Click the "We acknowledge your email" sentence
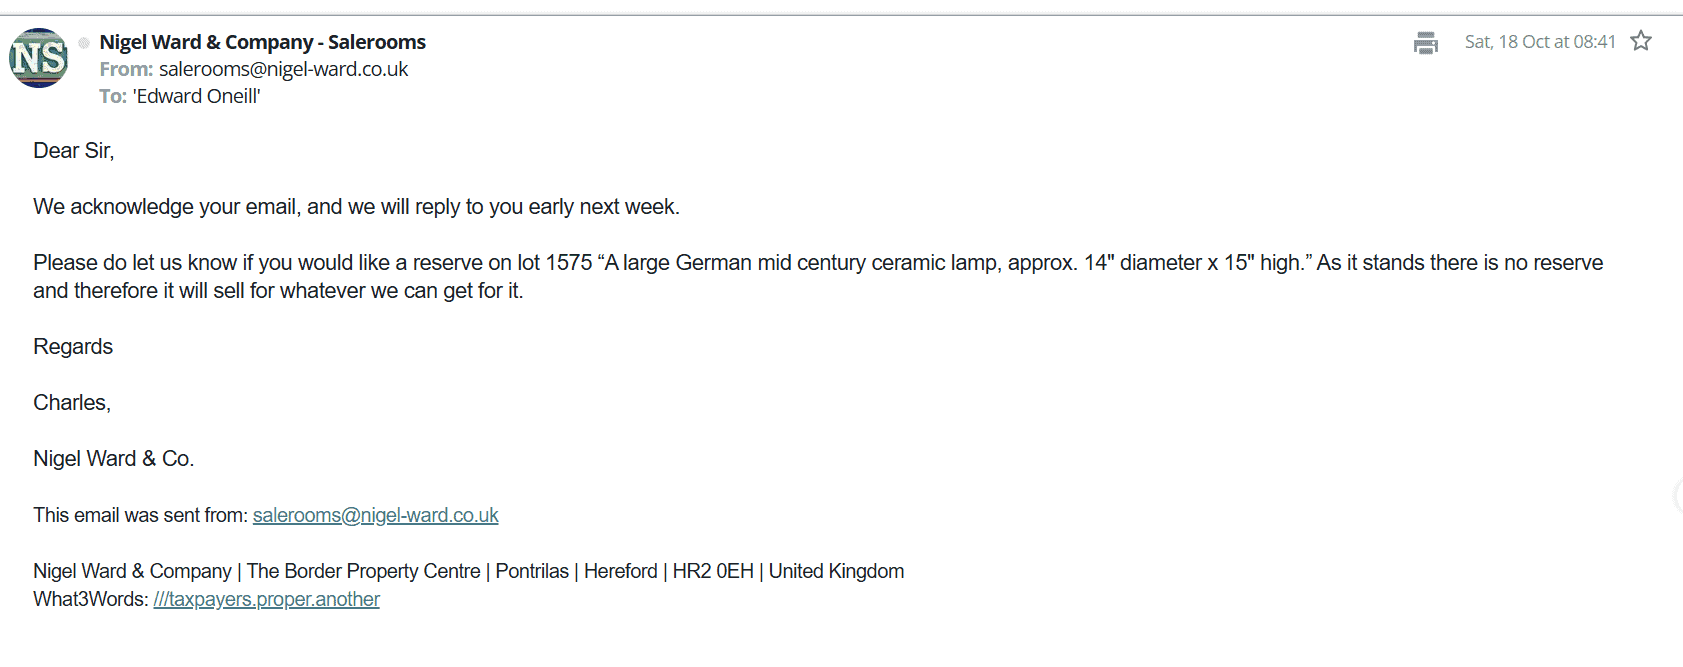The image size is (1683, 667). tap(356, 207)
